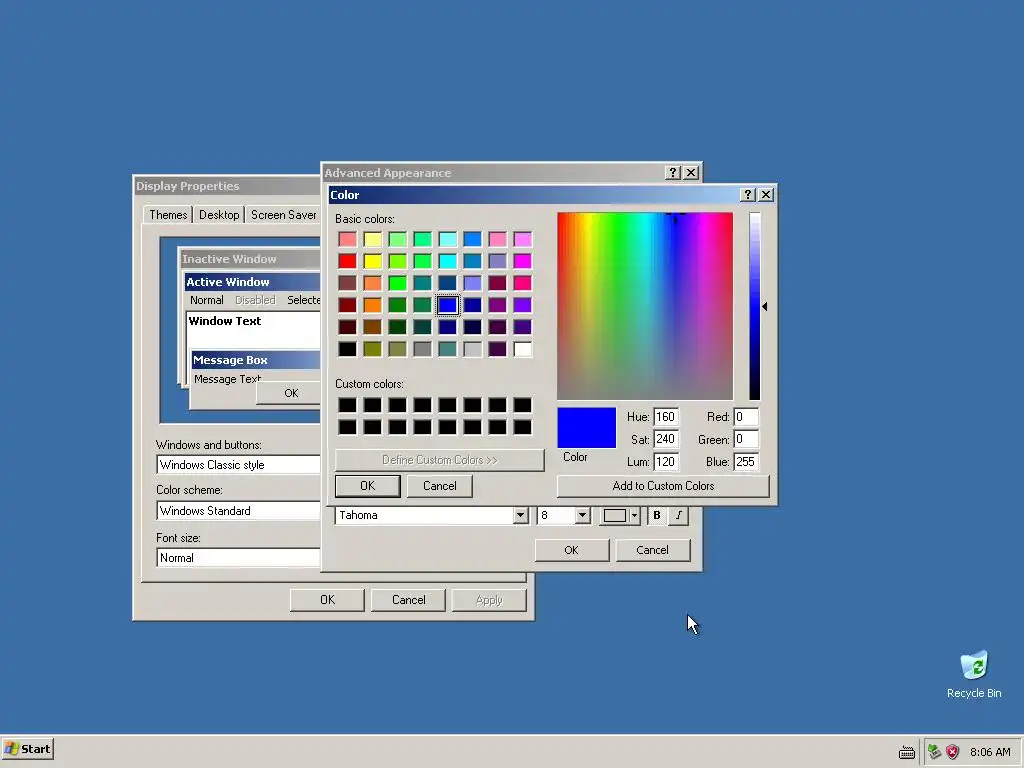Click the Green value field

(746, 439)
